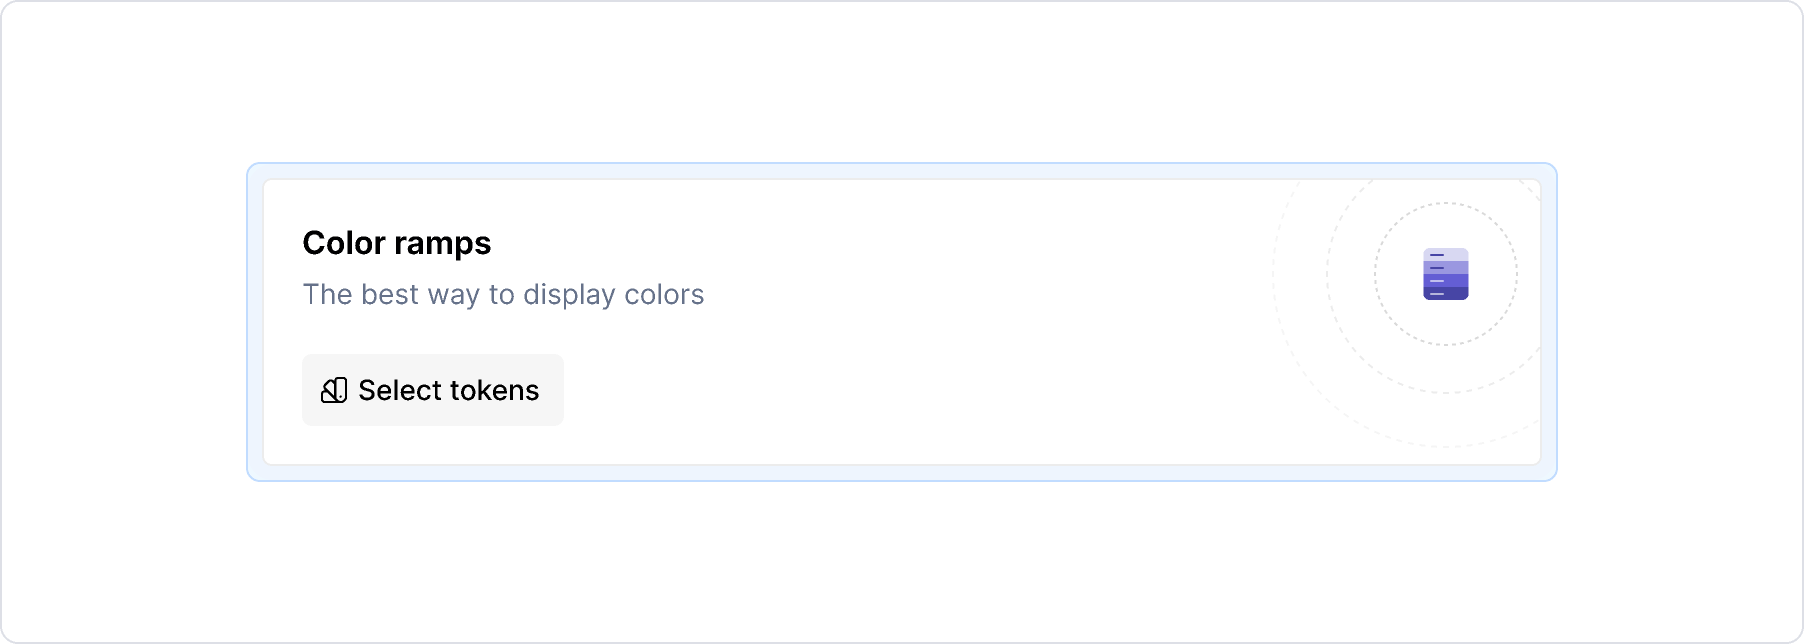Image resolution: width=1804 pixels, height=644 pixels.
Task: Click the swatch-book icon in Select tokens
Action: (x=333, y=390)
